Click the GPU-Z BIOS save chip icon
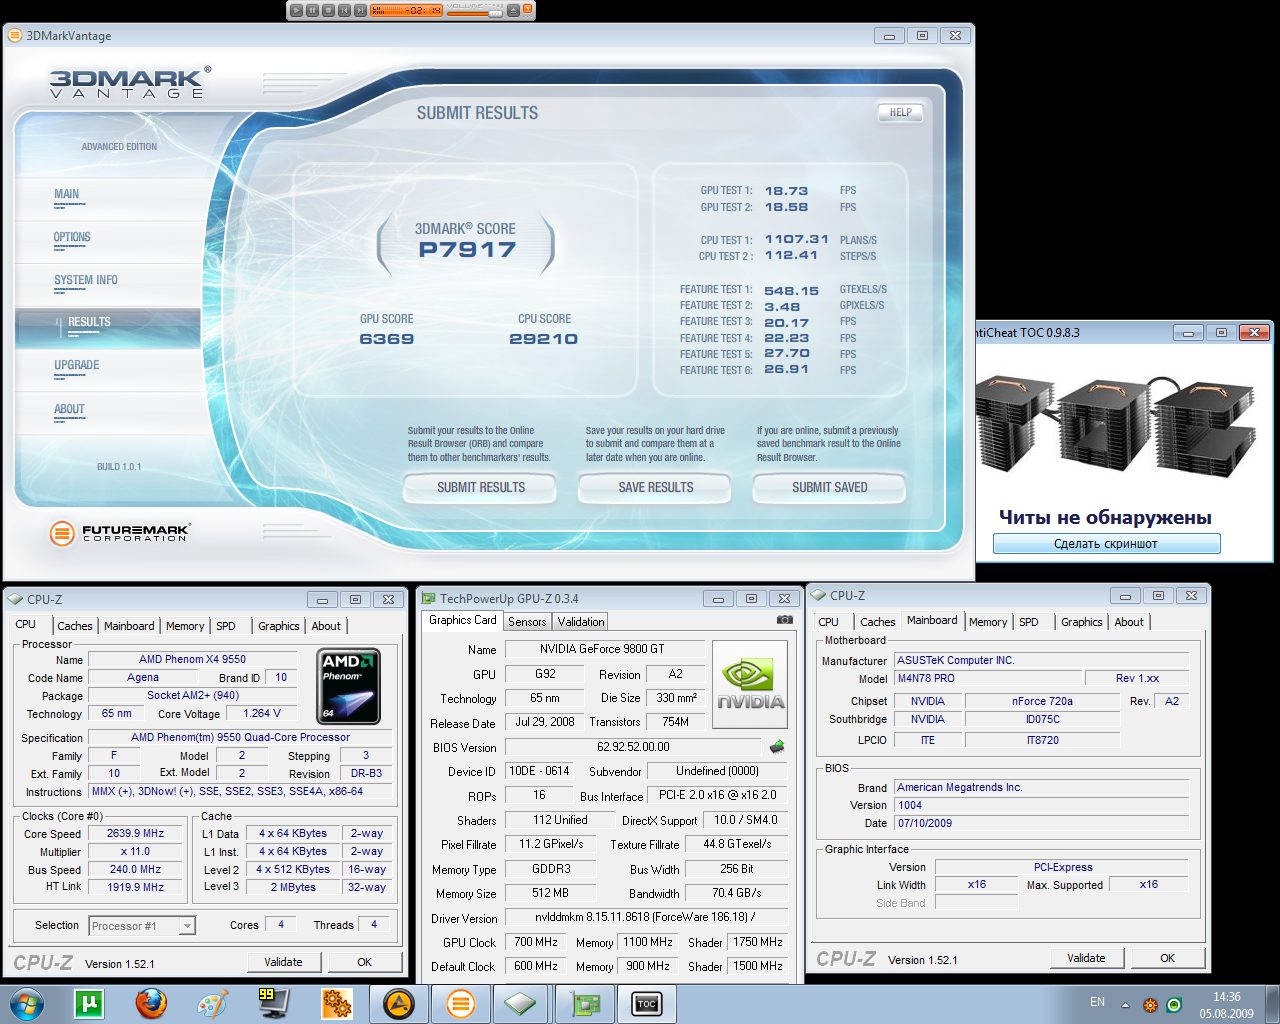 pos(777,747)
